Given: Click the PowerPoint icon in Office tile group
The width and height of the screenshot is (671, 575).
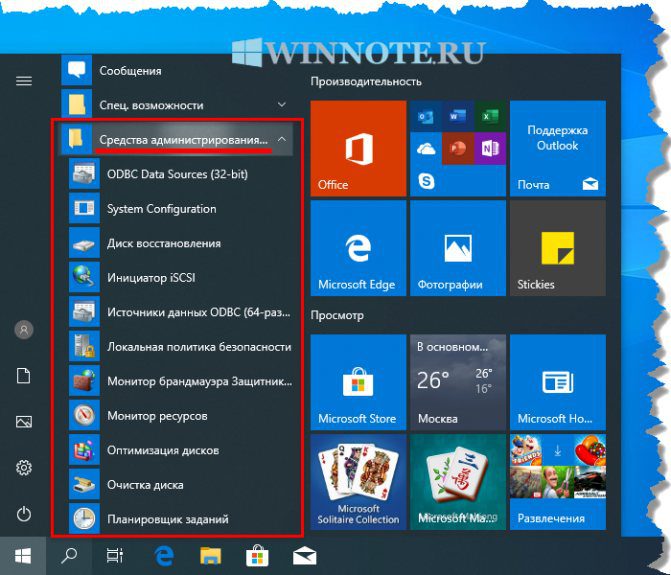Looking at the screenshot, I should 458,148.
